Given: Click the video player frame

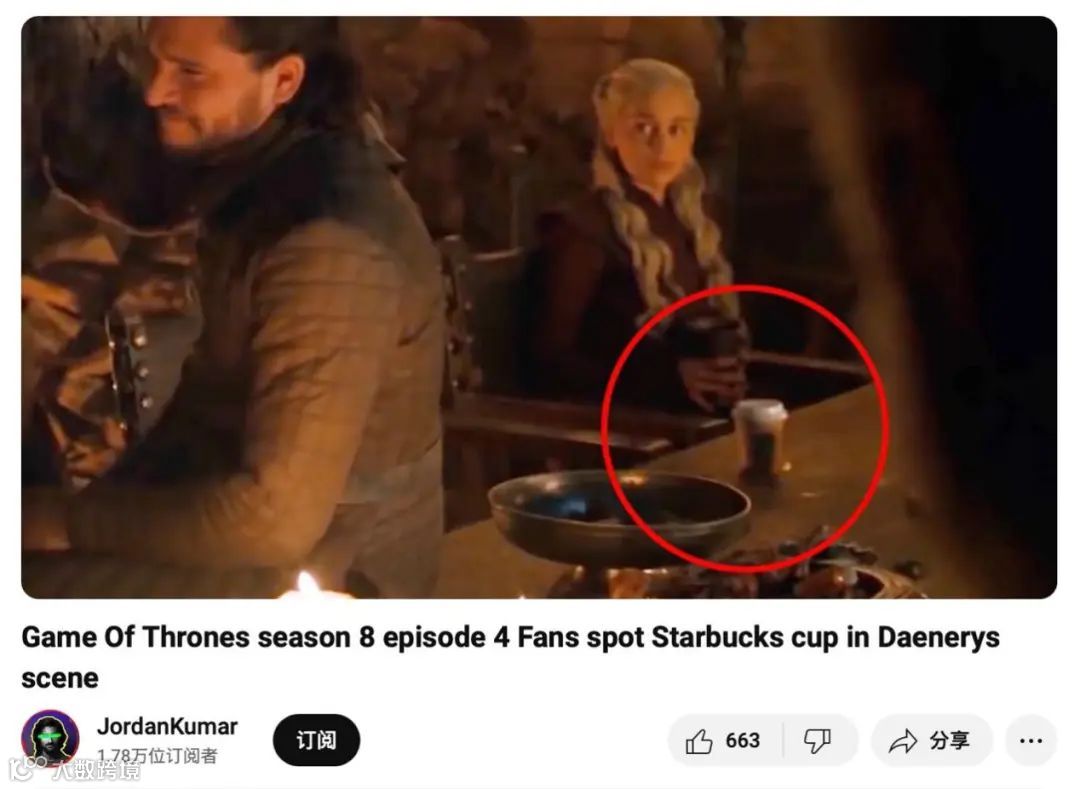Looking at the screenshot, I should coord(539,308).
